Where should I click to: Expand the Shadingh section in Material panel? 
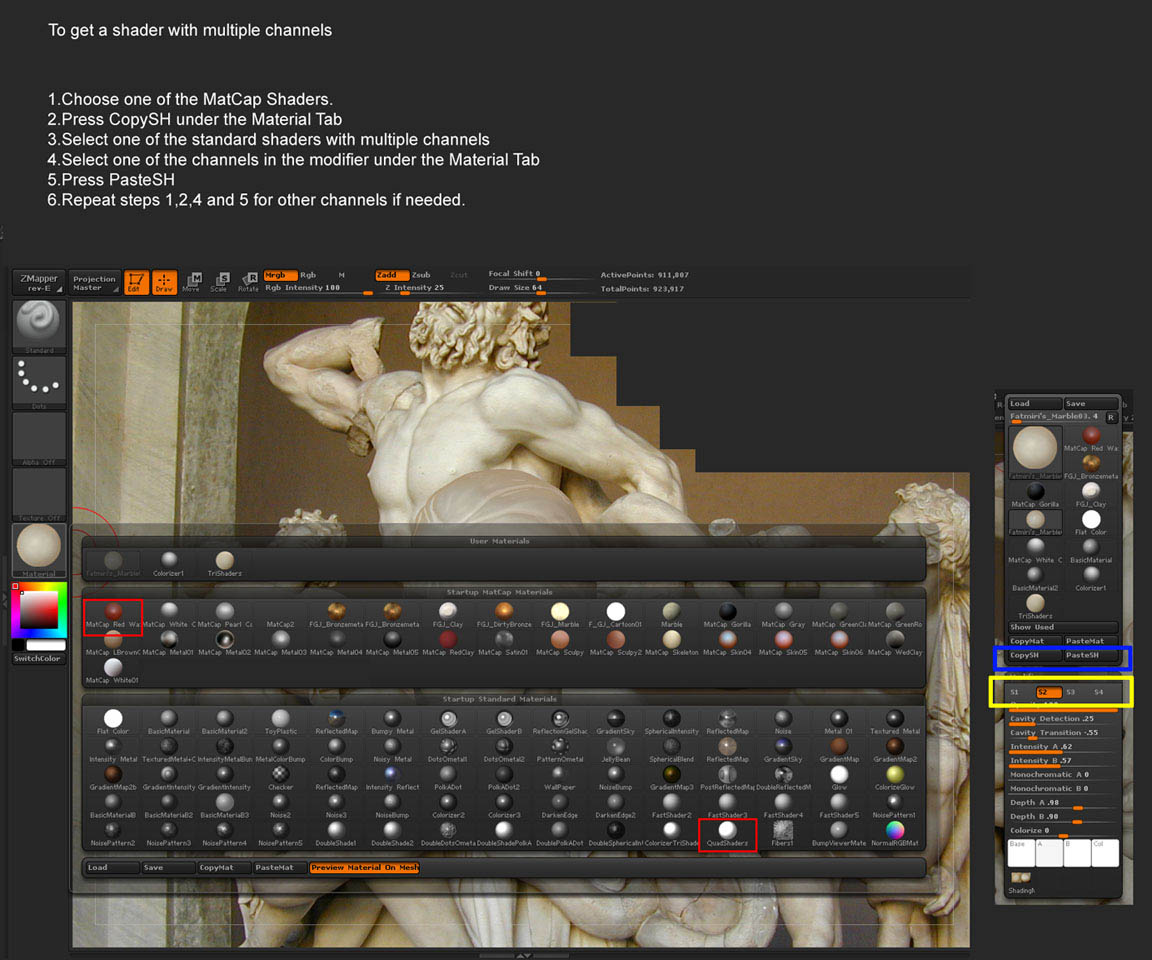1021,883
